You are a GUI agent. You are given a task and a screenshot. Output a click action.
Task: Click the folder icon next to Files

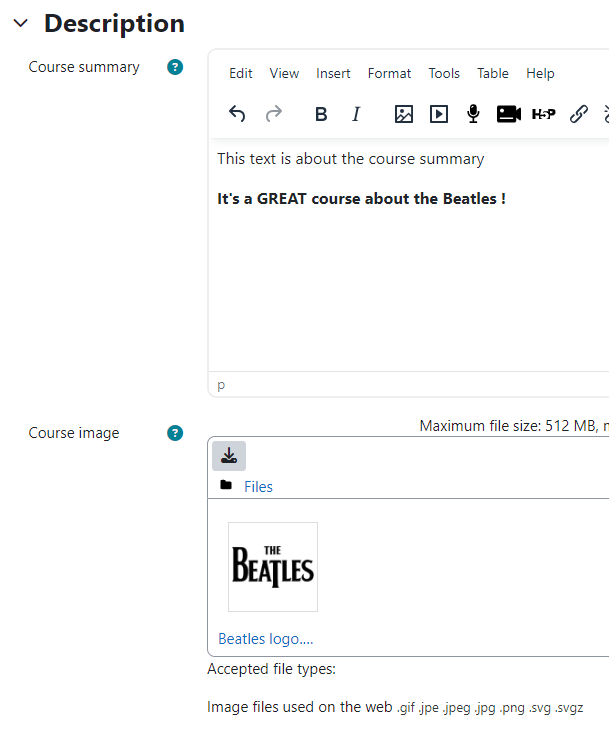[x=226, y=485]
